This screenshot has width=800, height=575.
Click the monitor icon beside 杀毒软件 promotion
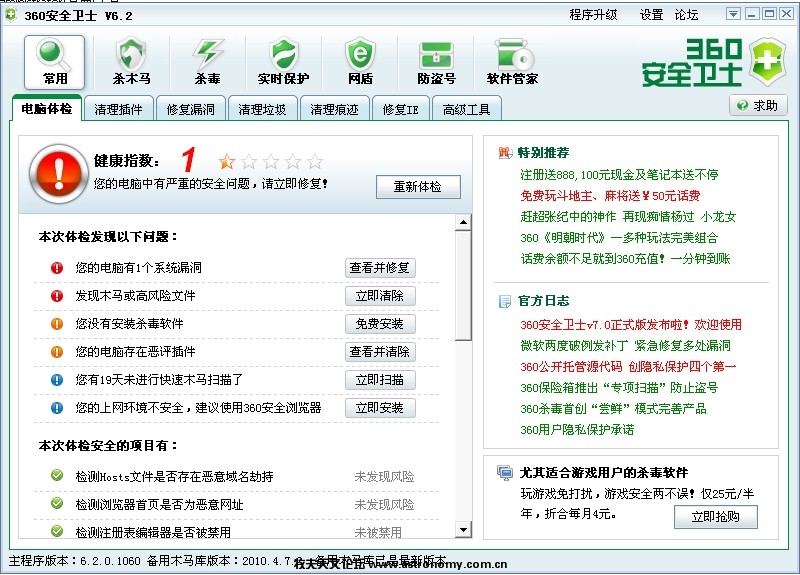point(505,473)
